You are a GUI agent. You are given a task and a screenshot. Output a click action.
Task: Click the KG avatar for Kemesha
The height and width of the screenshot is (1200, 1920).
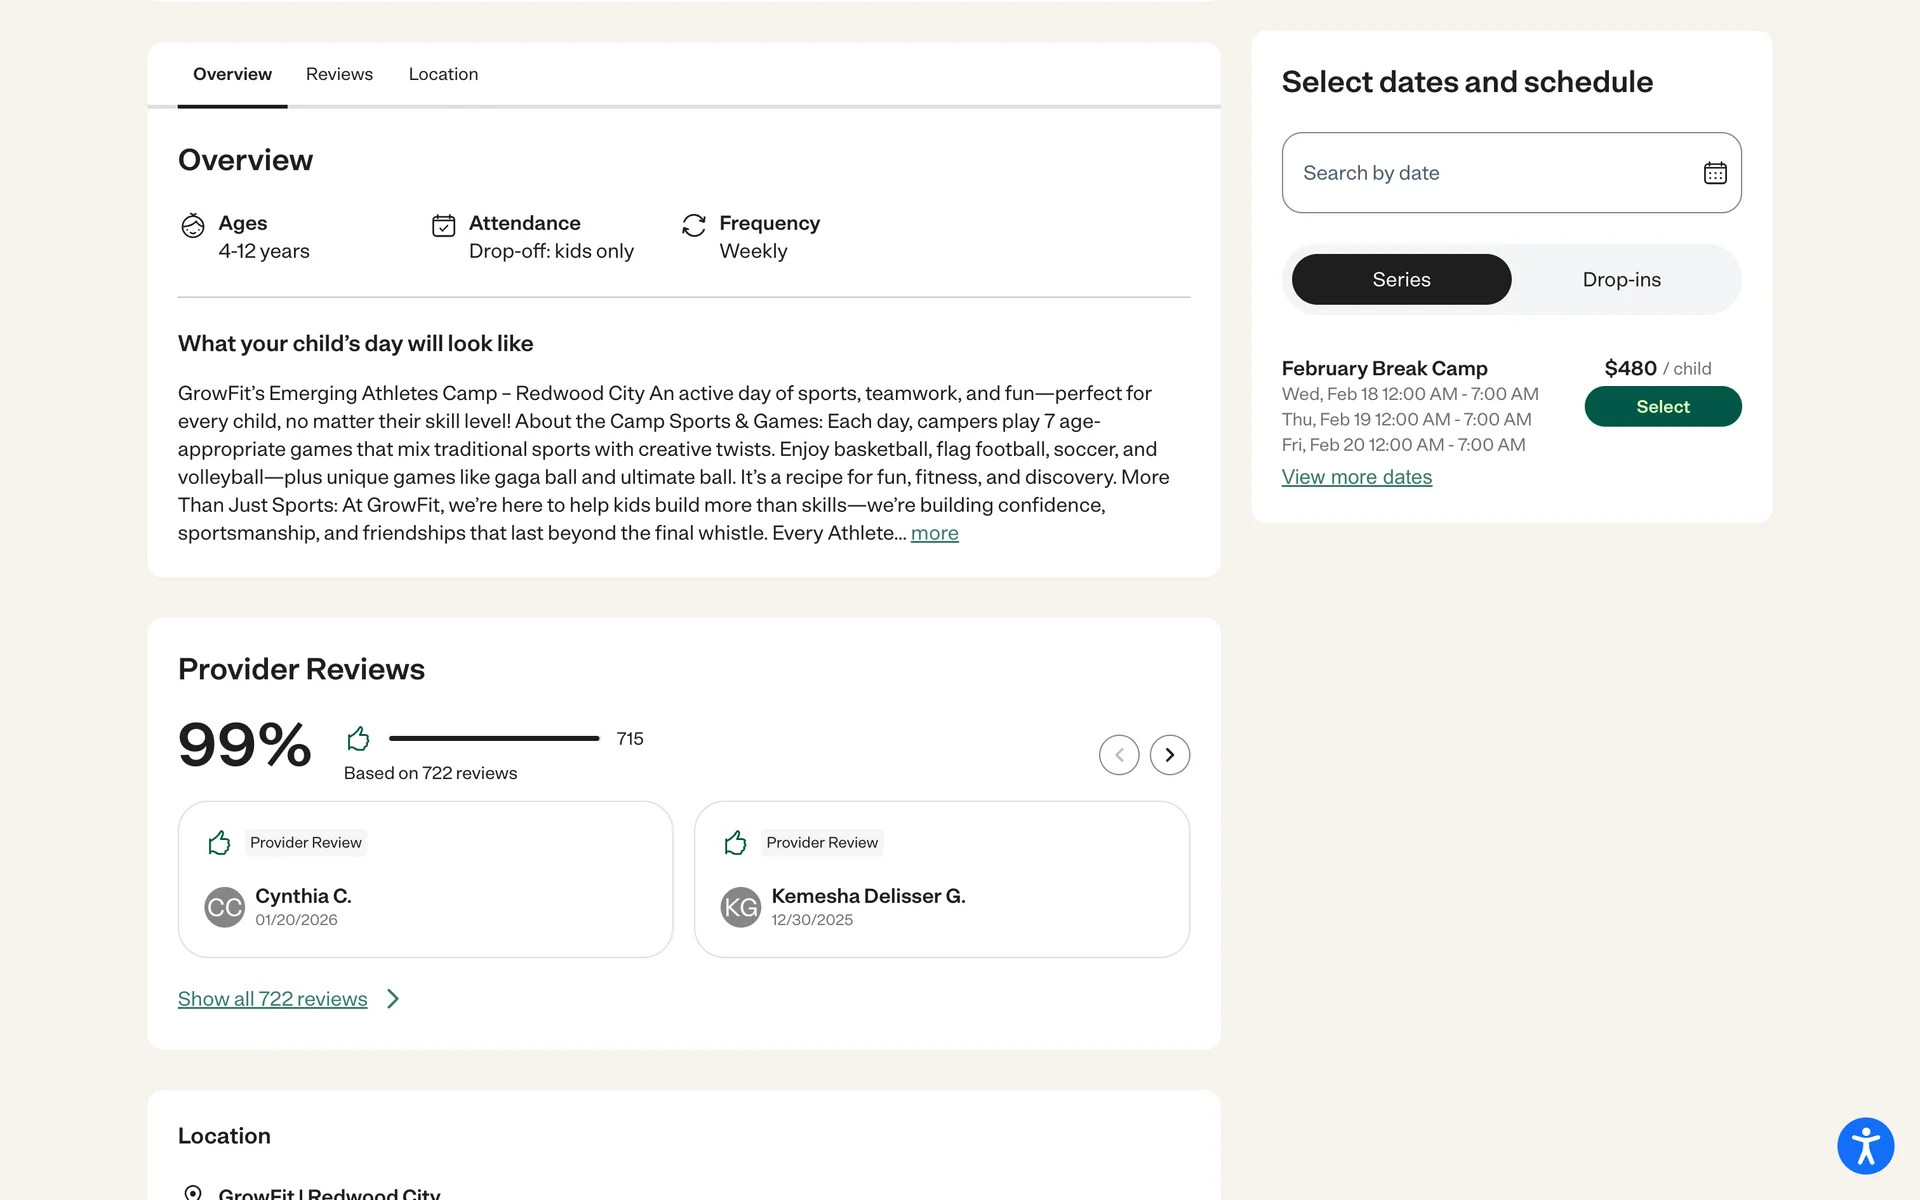tap(740, 907)
